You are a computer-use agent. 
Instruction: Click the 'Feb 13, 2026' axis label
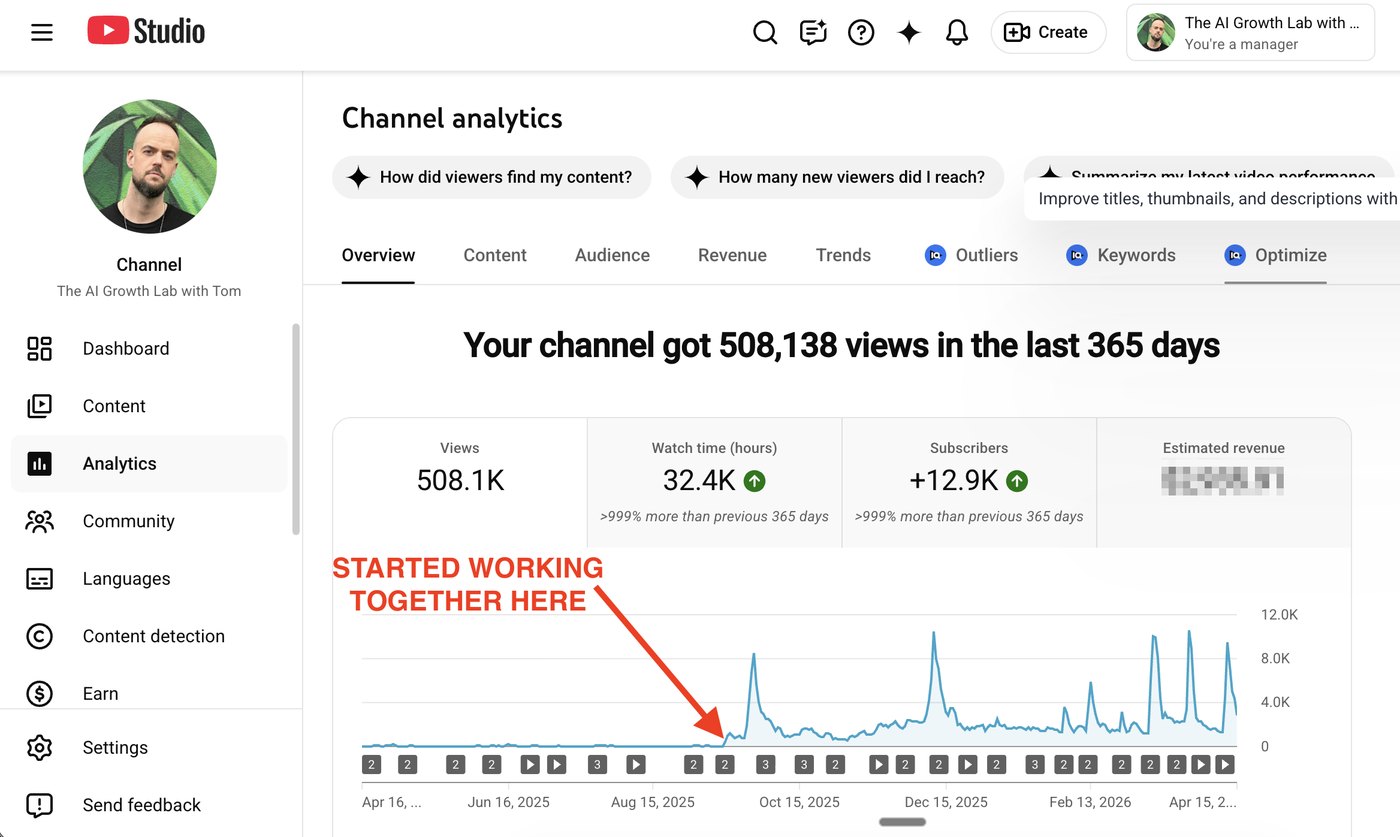pyautogui.click(x=1091, y=802)
